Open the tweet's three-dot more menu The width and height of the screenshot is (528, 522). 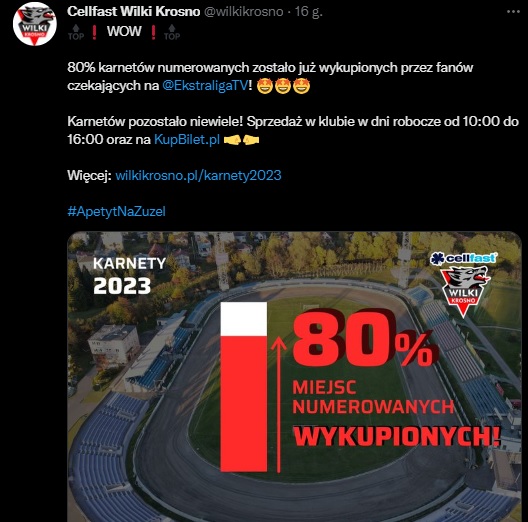513,12
